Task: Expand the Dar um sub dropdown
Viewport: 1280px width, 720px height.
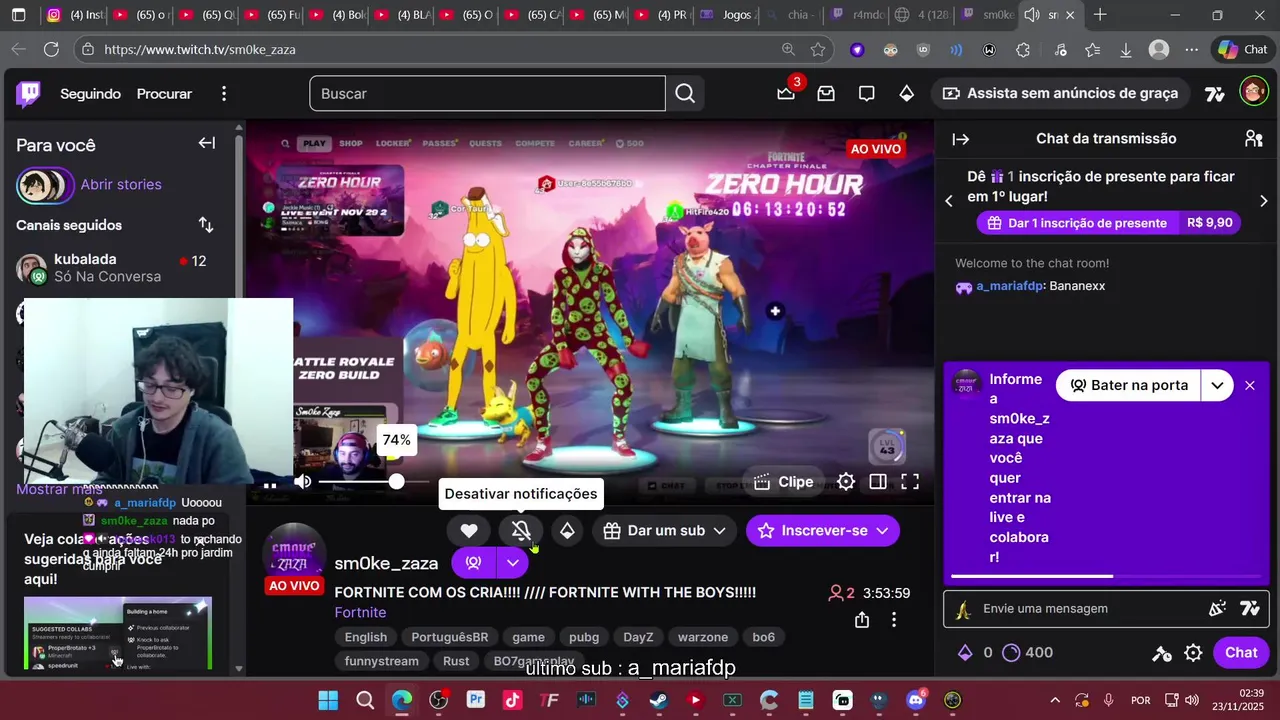Action: pos(719,531)
